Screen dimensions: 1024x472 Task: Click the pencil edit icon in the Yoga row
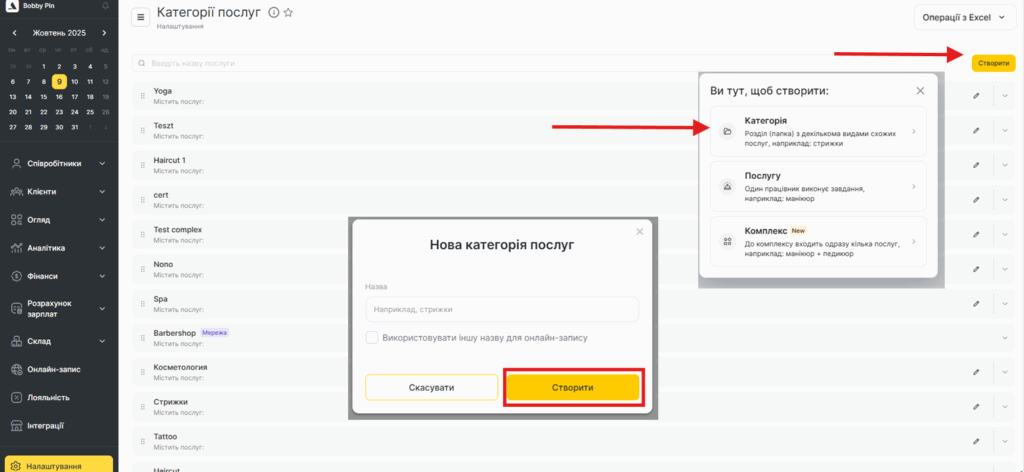[976, 96]
